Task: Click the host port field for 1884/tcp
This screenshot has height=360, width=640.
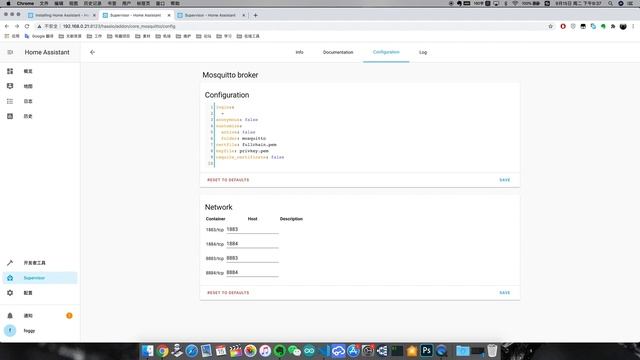Action: 252,244
